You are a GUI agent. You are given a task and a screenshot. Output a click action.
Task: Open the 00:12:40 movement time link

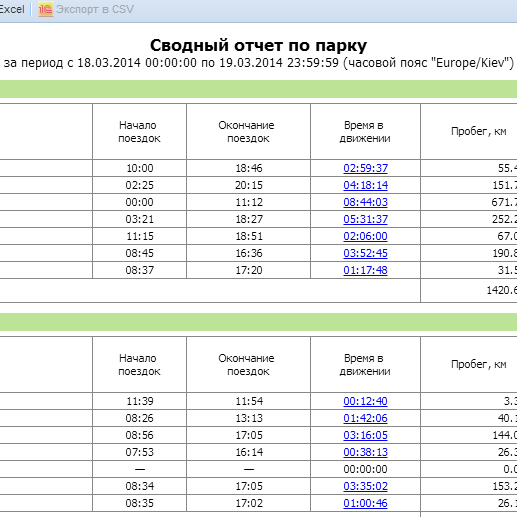coord(365,401)
